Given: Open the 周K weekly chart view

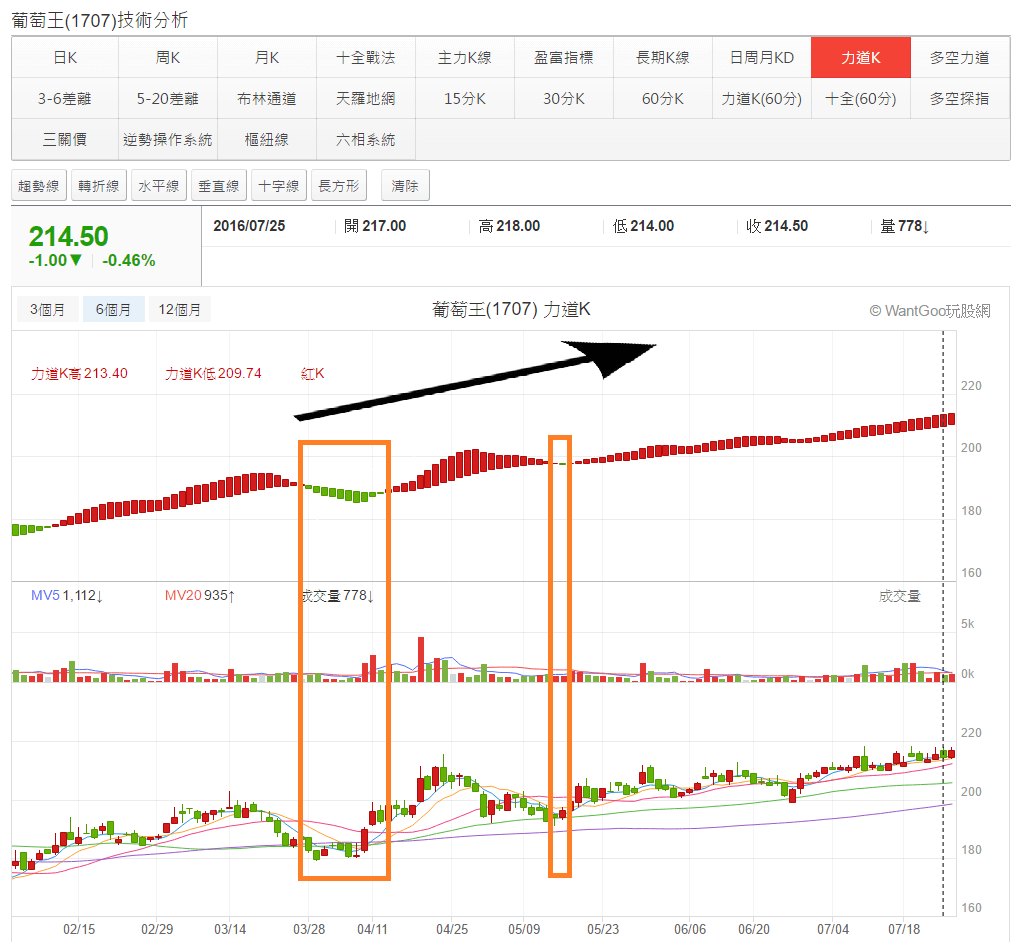Looking at the screenshot, I should (166, 57).
